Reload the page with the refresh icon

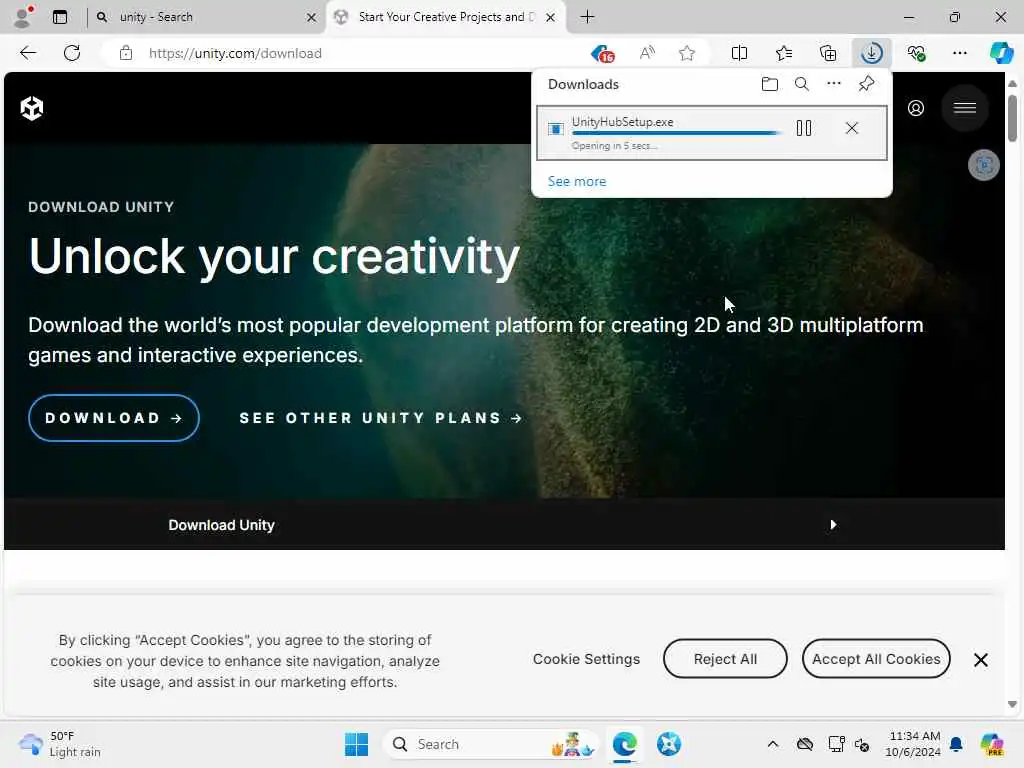tap(72, 53)
